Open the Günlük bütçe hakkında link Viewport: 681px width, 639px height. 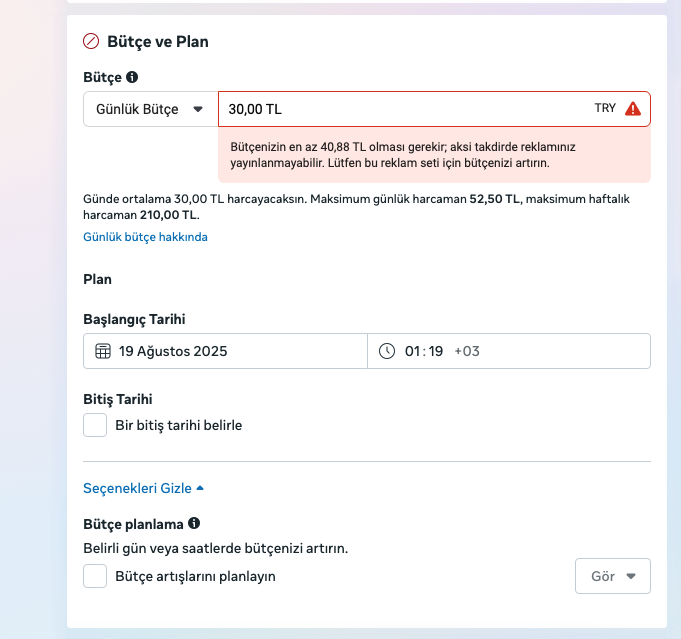145,237
